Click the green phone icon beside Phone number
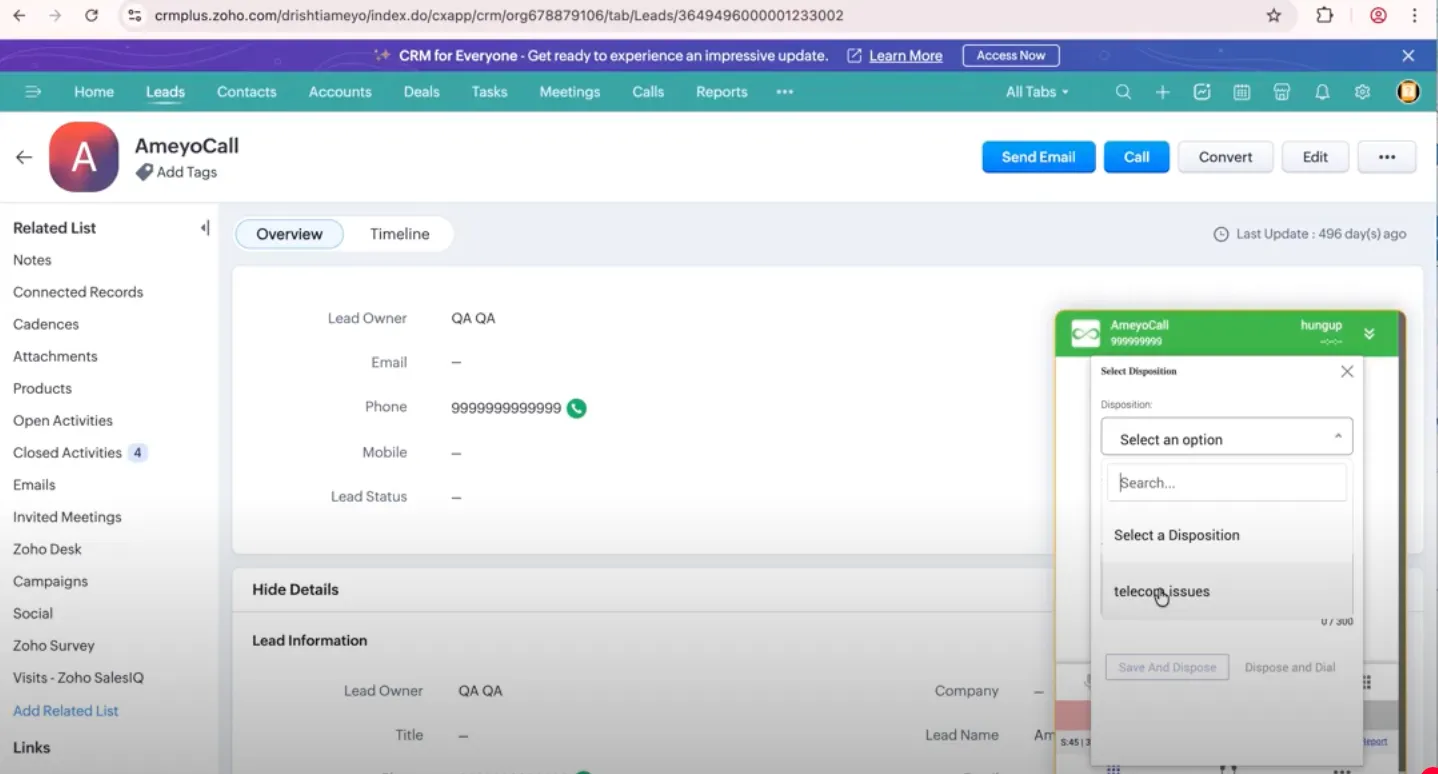The width and height of the screenshot is (1438, 774). [x=576, y=408]
